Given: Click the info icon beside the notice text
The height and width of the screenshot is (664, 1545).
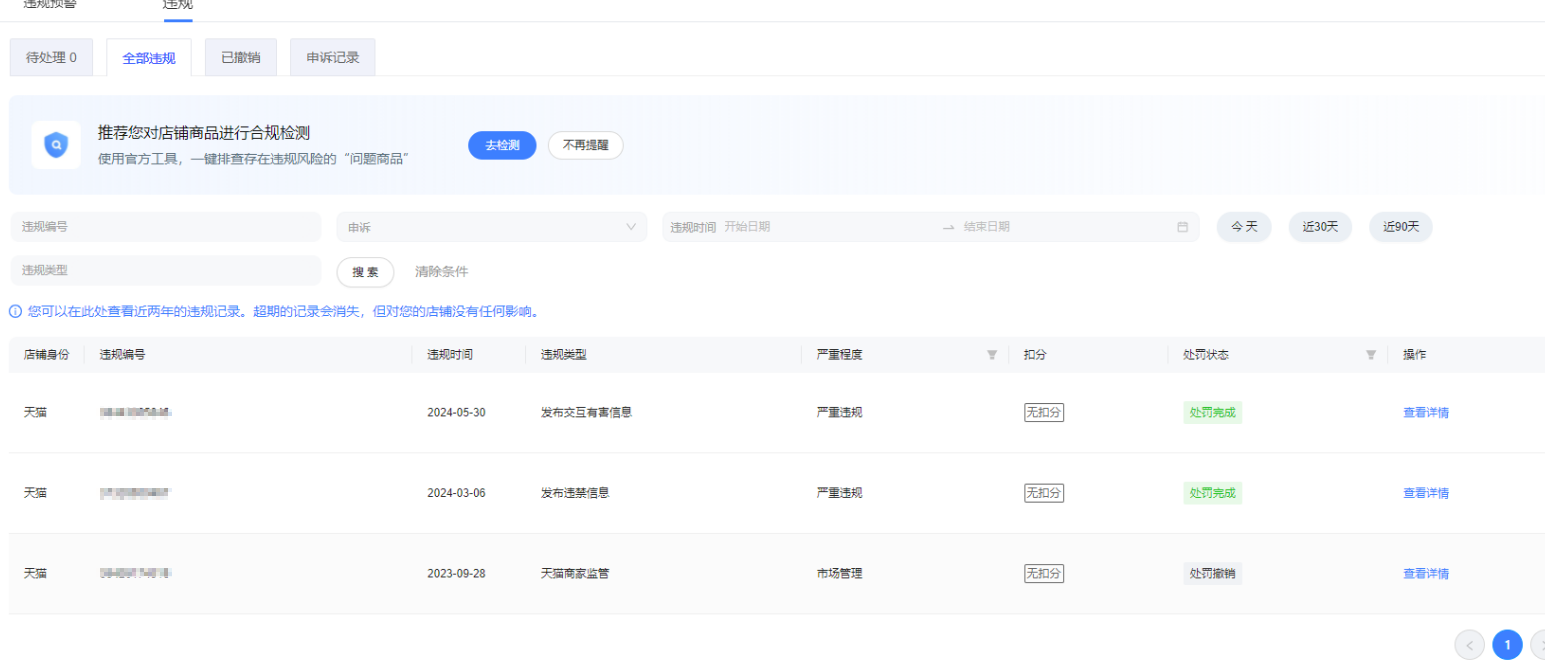Looking at the screenshot, I should pyautogui.click(x=15, y=311).
